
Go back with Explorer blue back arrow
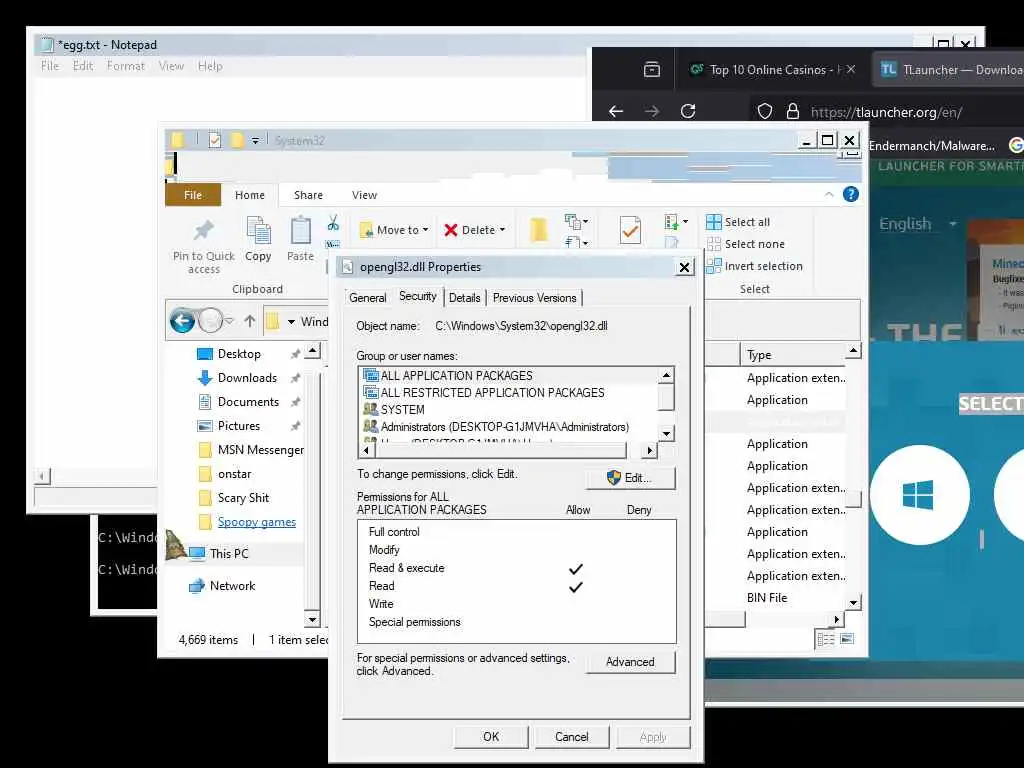click(182, 321)
